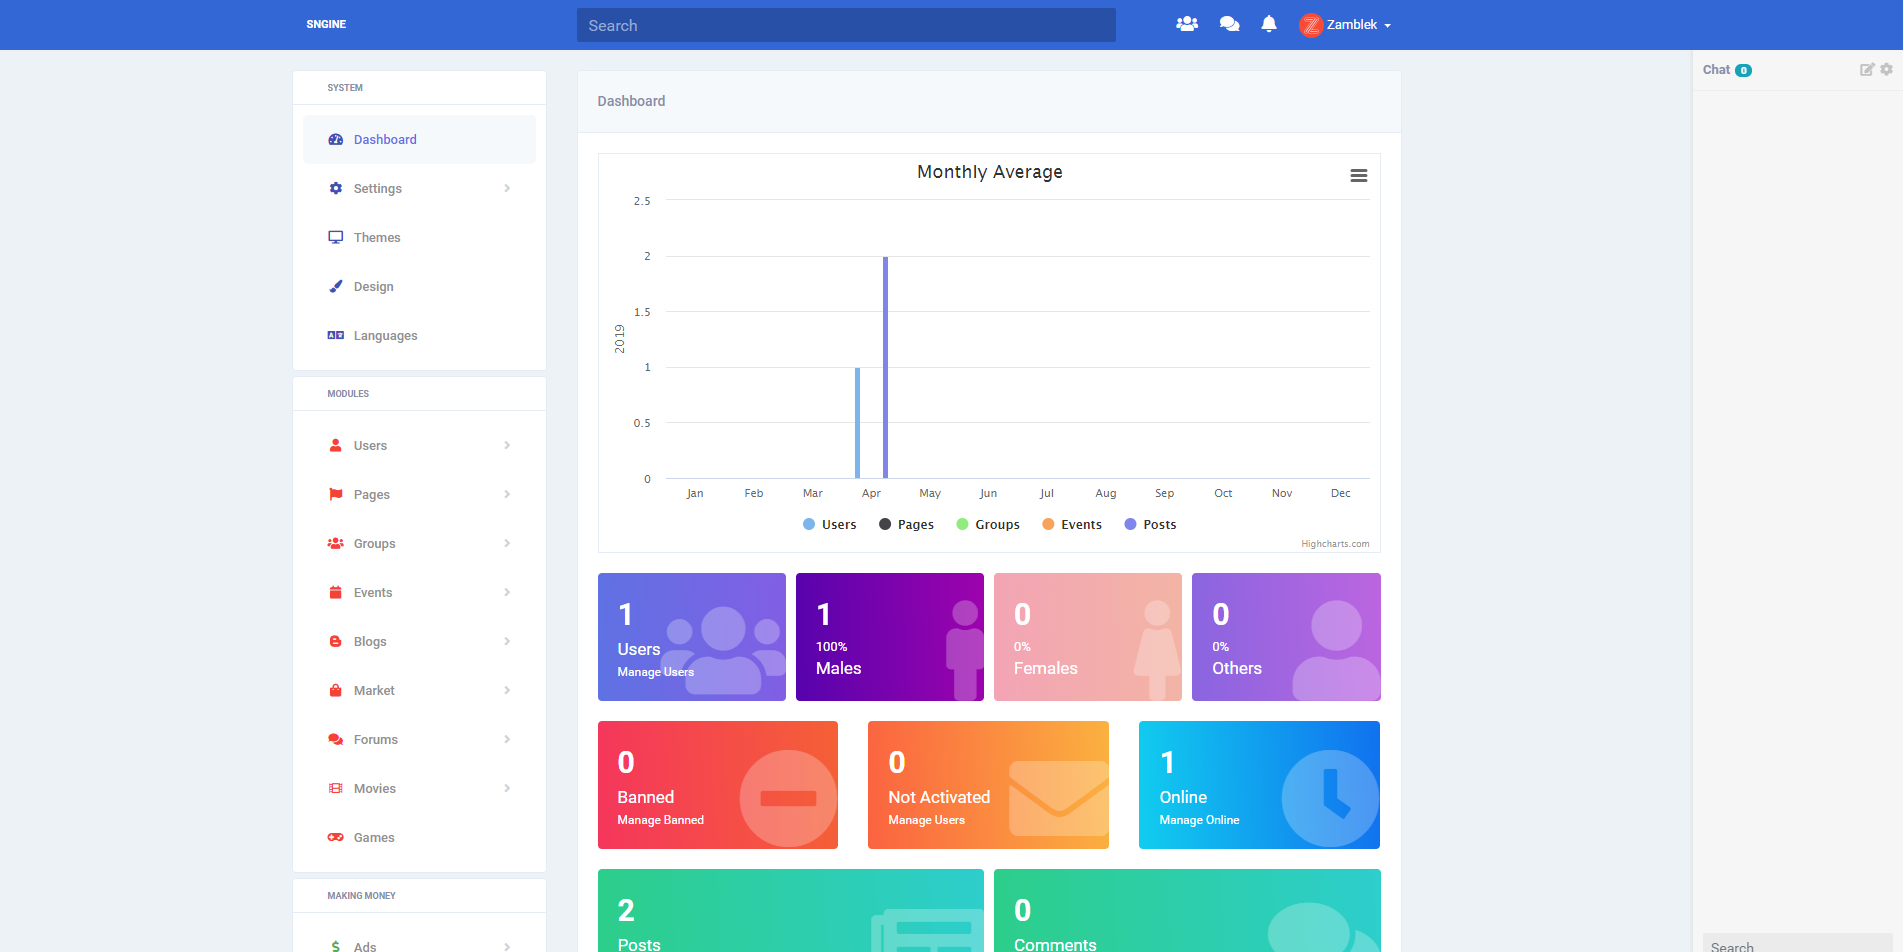
Task: Click the top Search input field
Action: pyautogui.click(x=846, y=25)
